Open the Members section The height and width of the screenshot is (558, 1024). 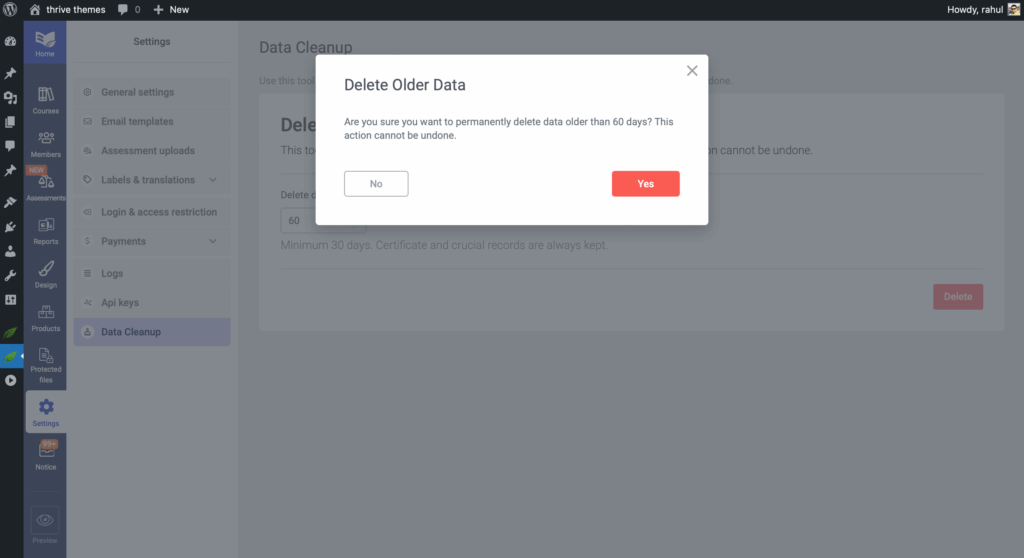(46, 143)
